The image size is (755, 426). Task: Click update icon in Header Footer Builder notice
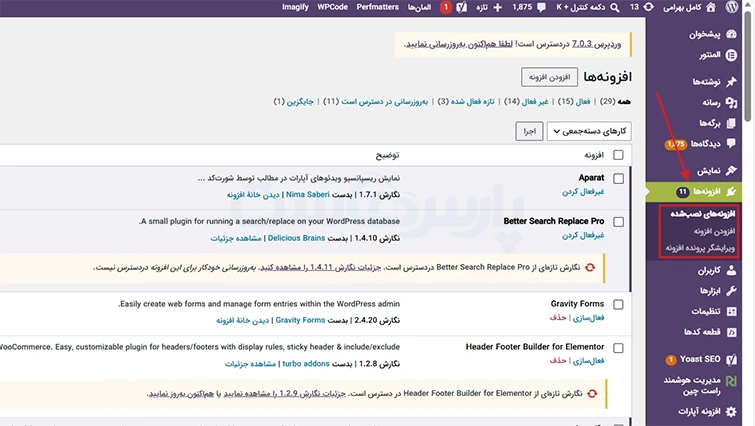[x=592, y=394]
